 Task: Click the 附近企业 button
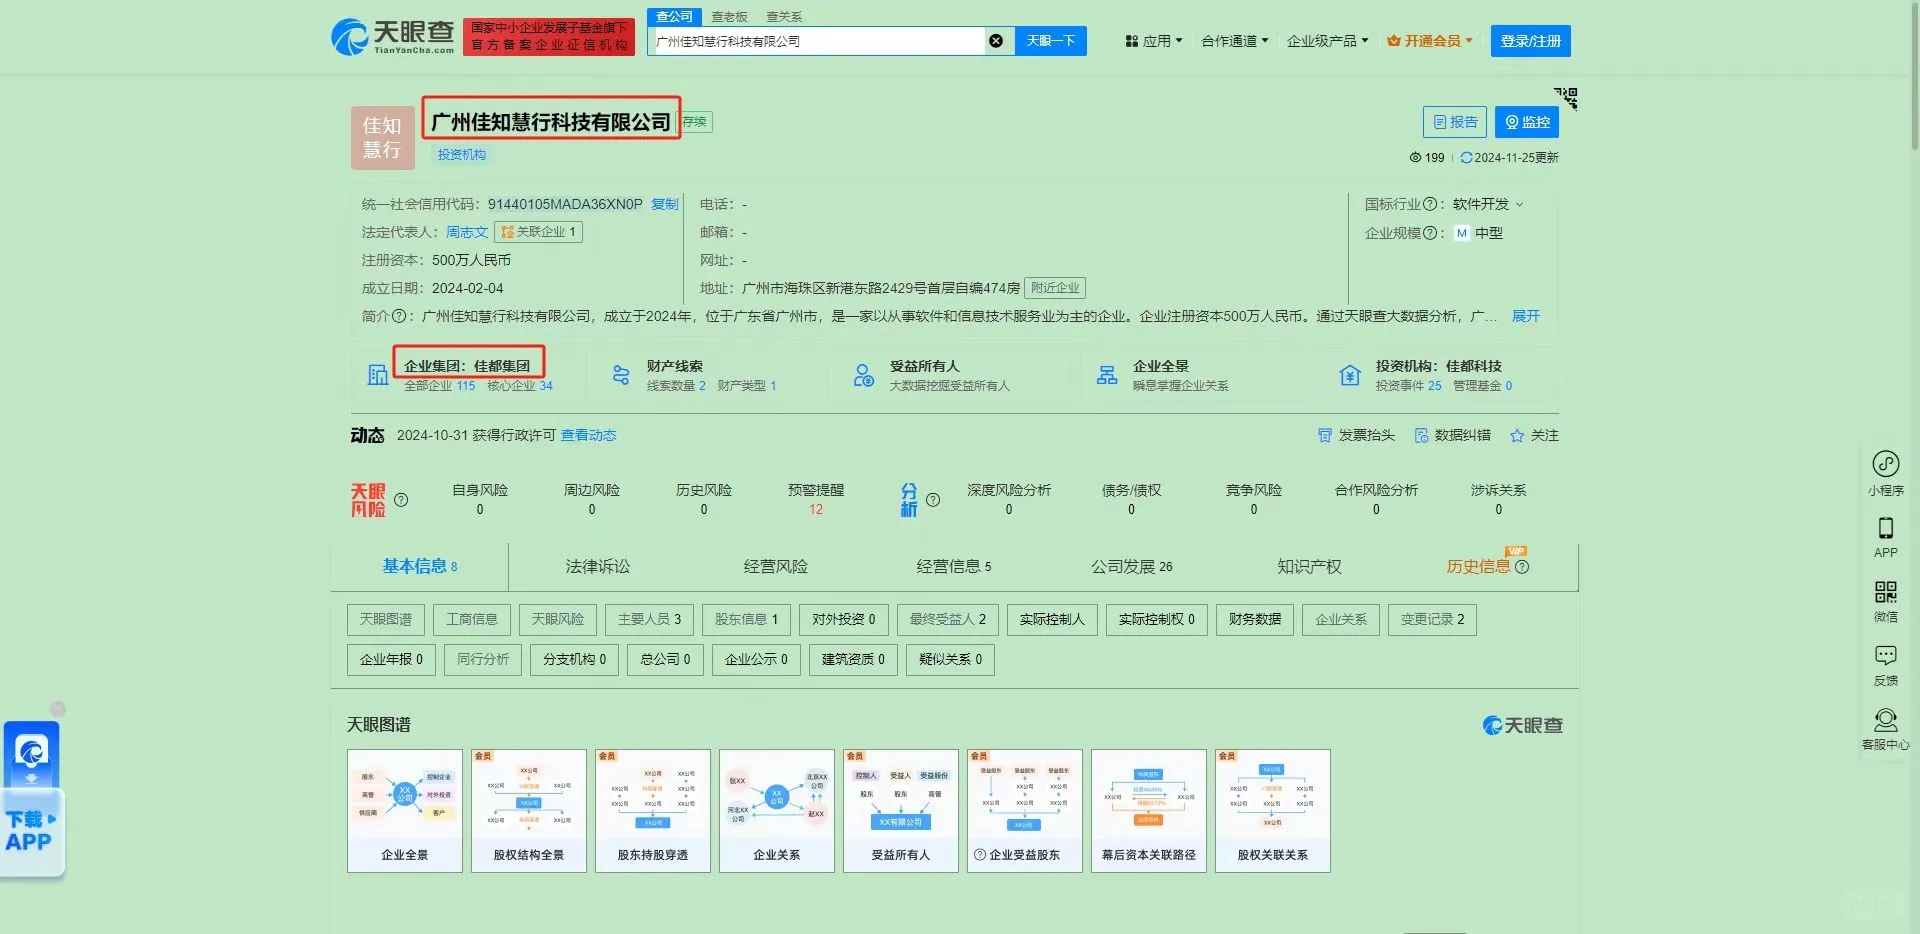point(1055,288)
